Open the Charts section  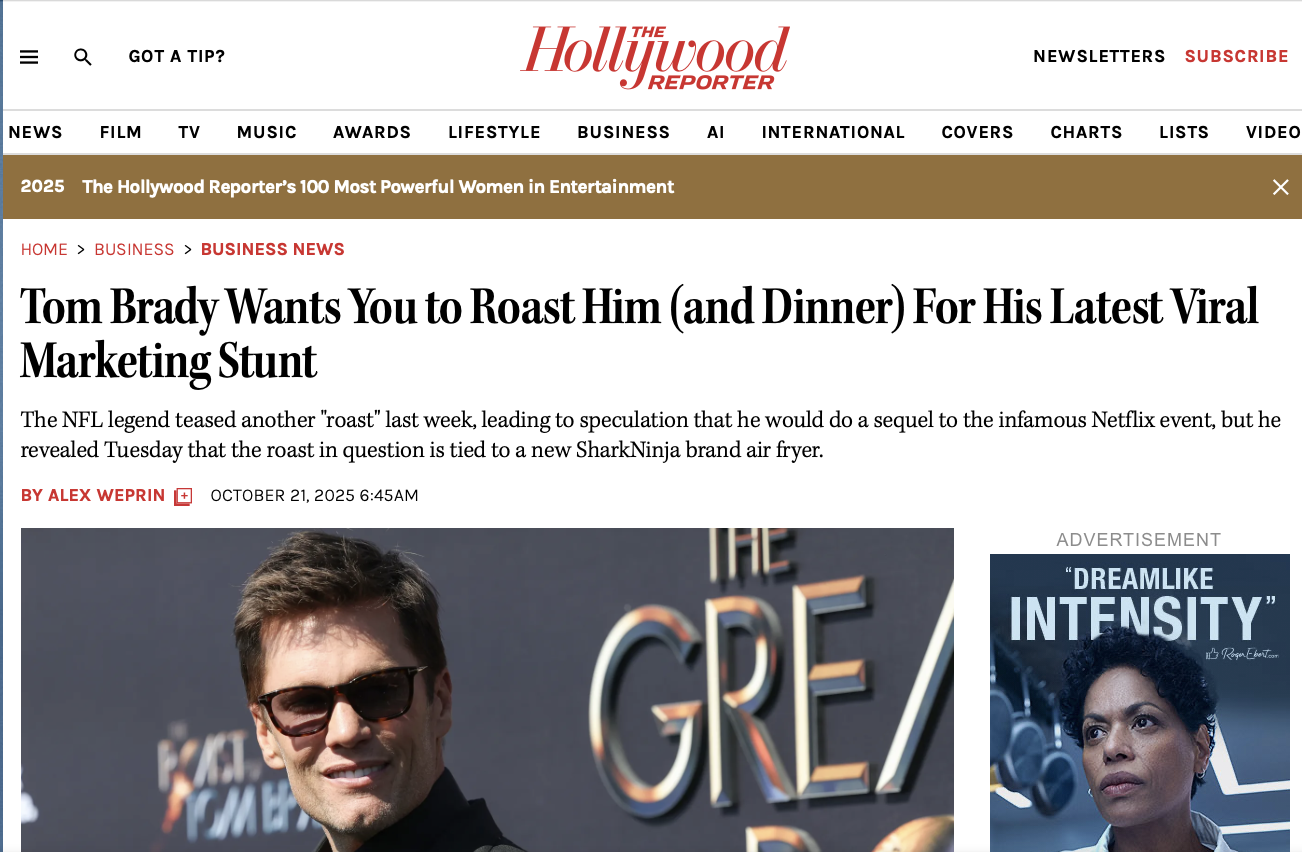pos(1086,132)
